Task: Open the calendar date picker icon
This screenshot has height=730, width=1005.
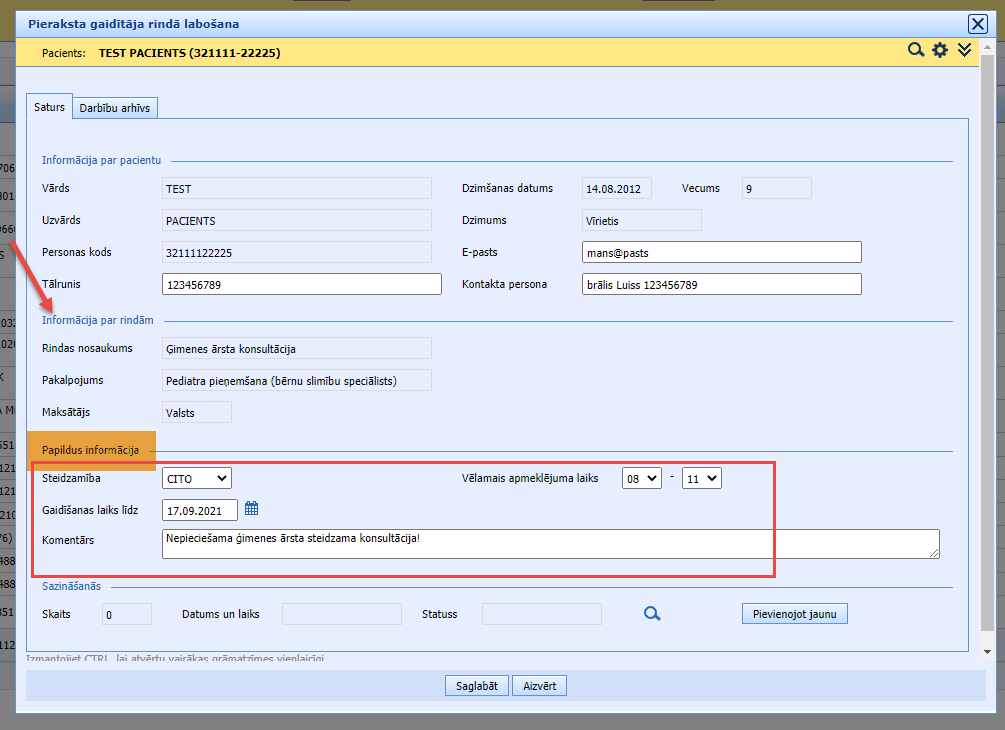Action: click(x=252, y=509)
